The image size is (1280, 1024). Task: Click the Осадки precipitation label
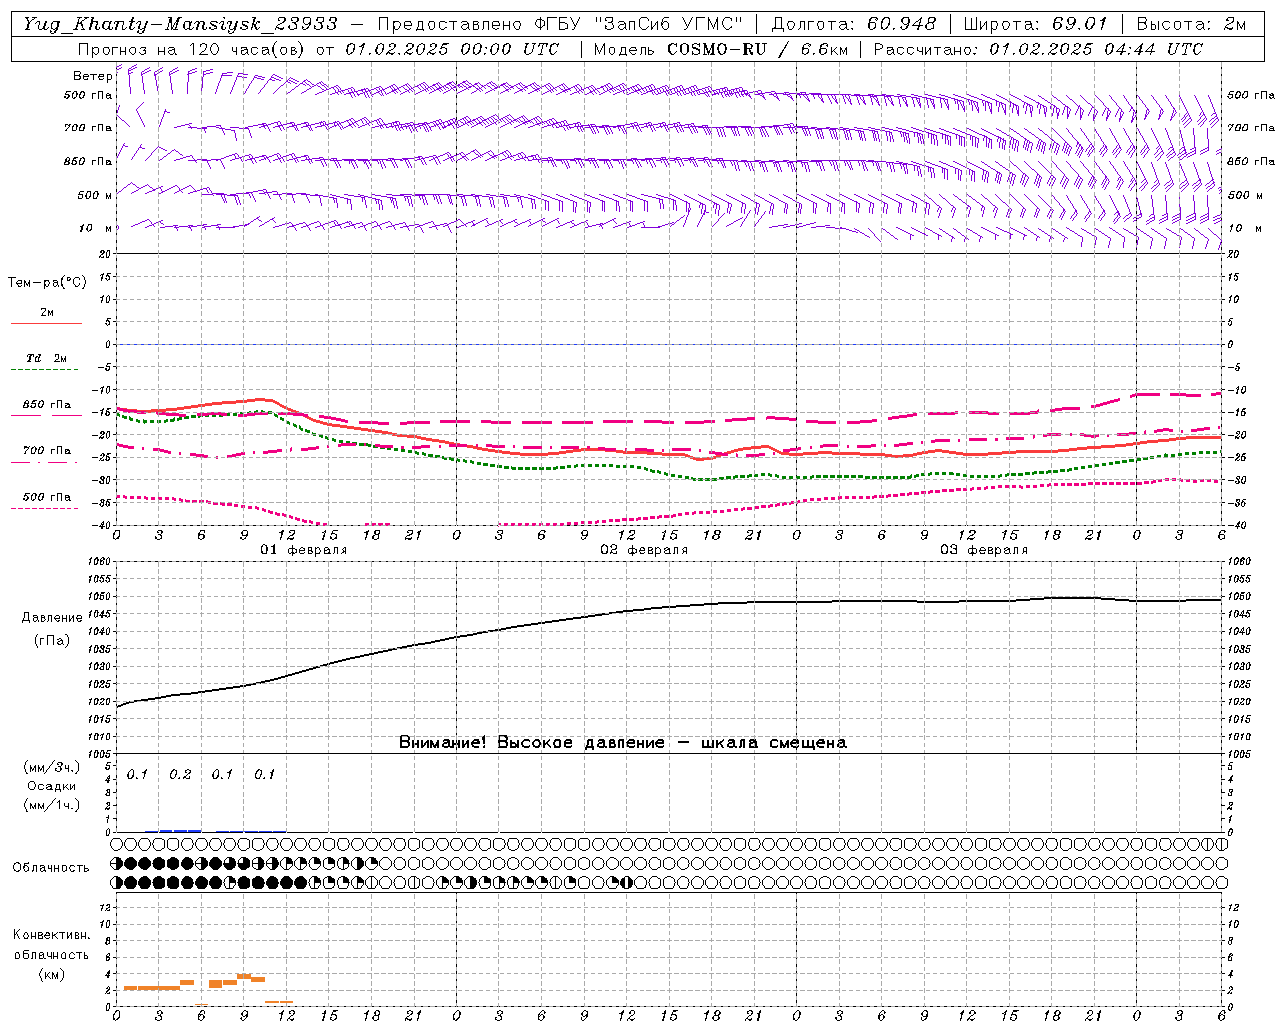52,786
